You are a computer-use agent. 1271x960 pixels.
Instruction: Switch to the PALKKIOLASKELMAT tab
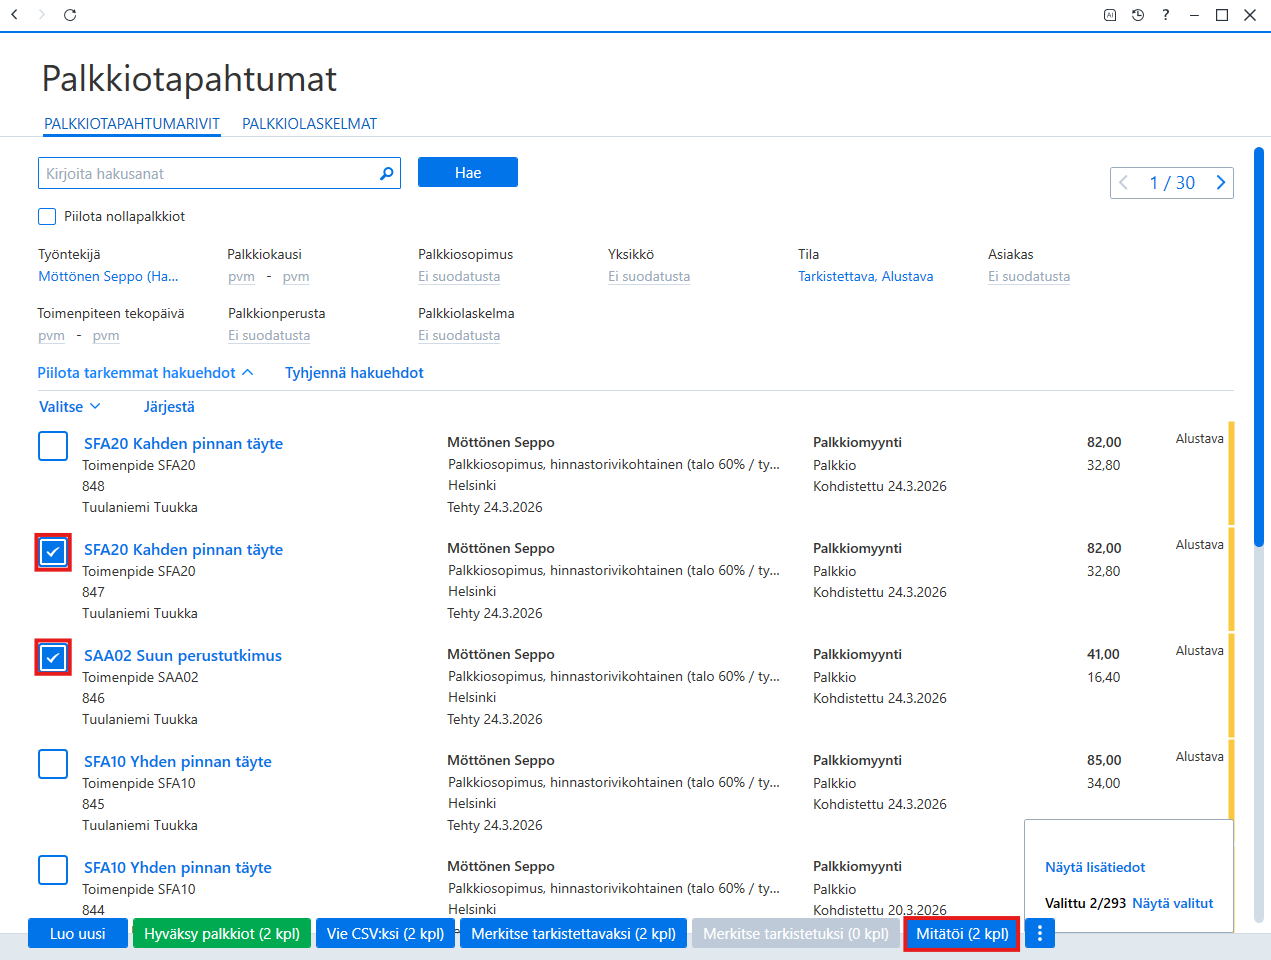[x=310, y=124]
